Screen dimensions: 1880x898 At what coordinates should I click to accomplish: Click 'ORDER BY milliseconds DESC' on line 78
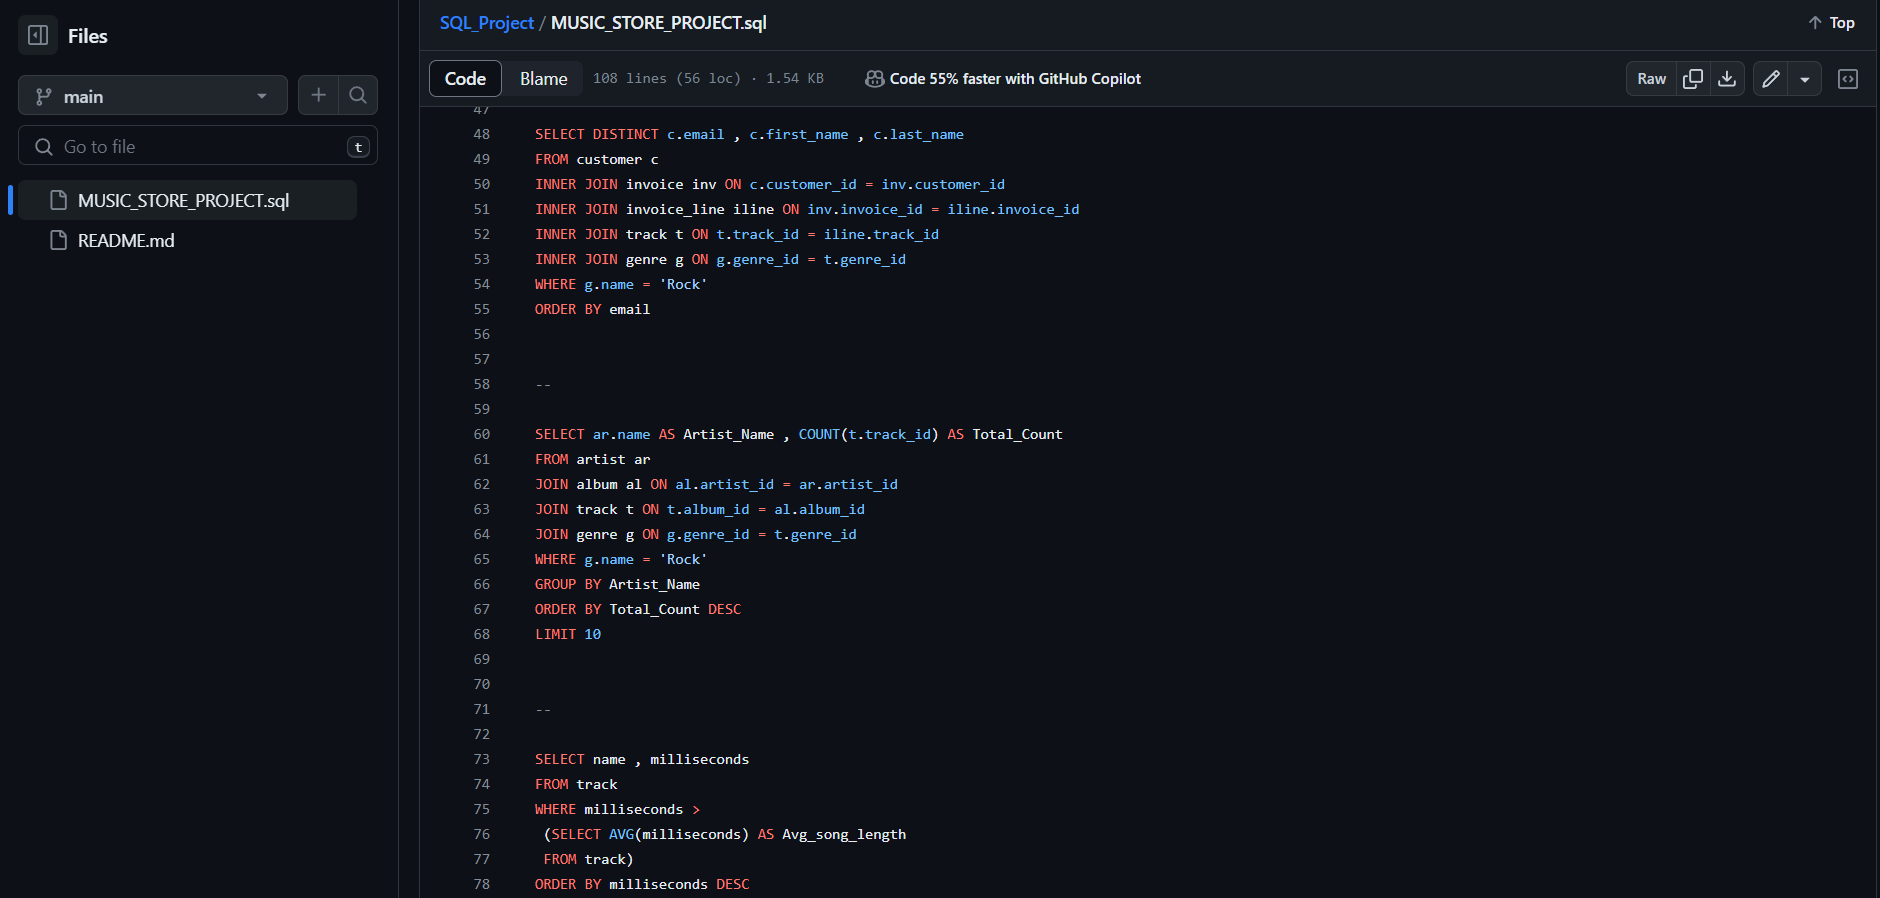[642, 884]
